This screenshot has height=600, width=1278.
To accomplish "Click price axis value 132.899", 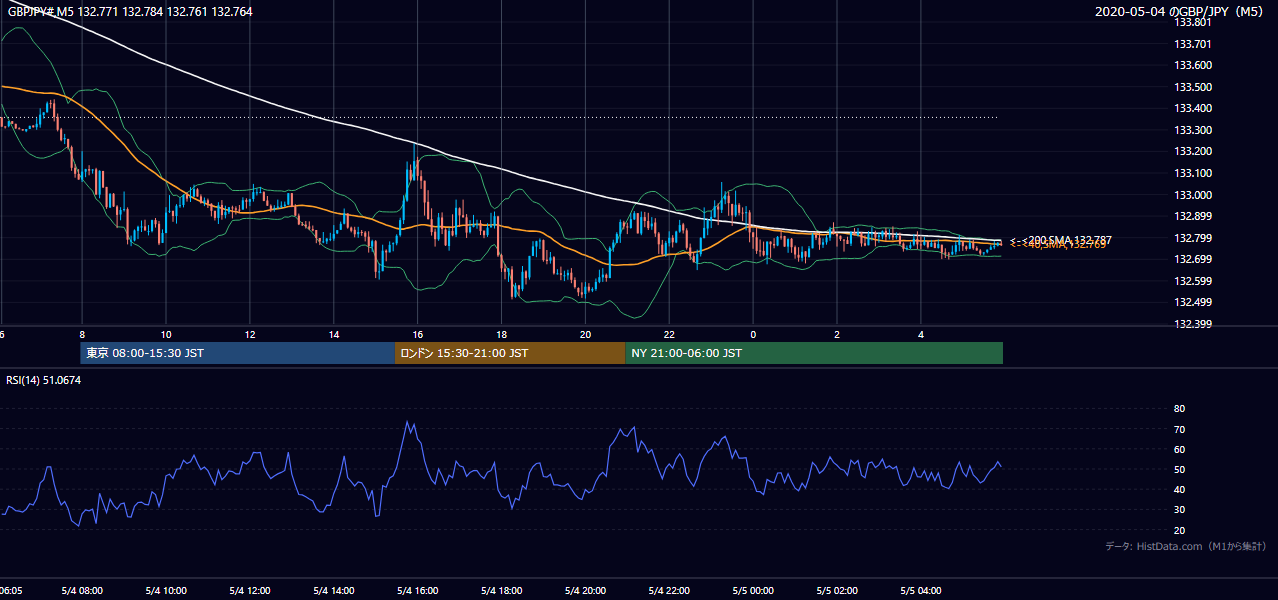I will [x=1192, y=216].
